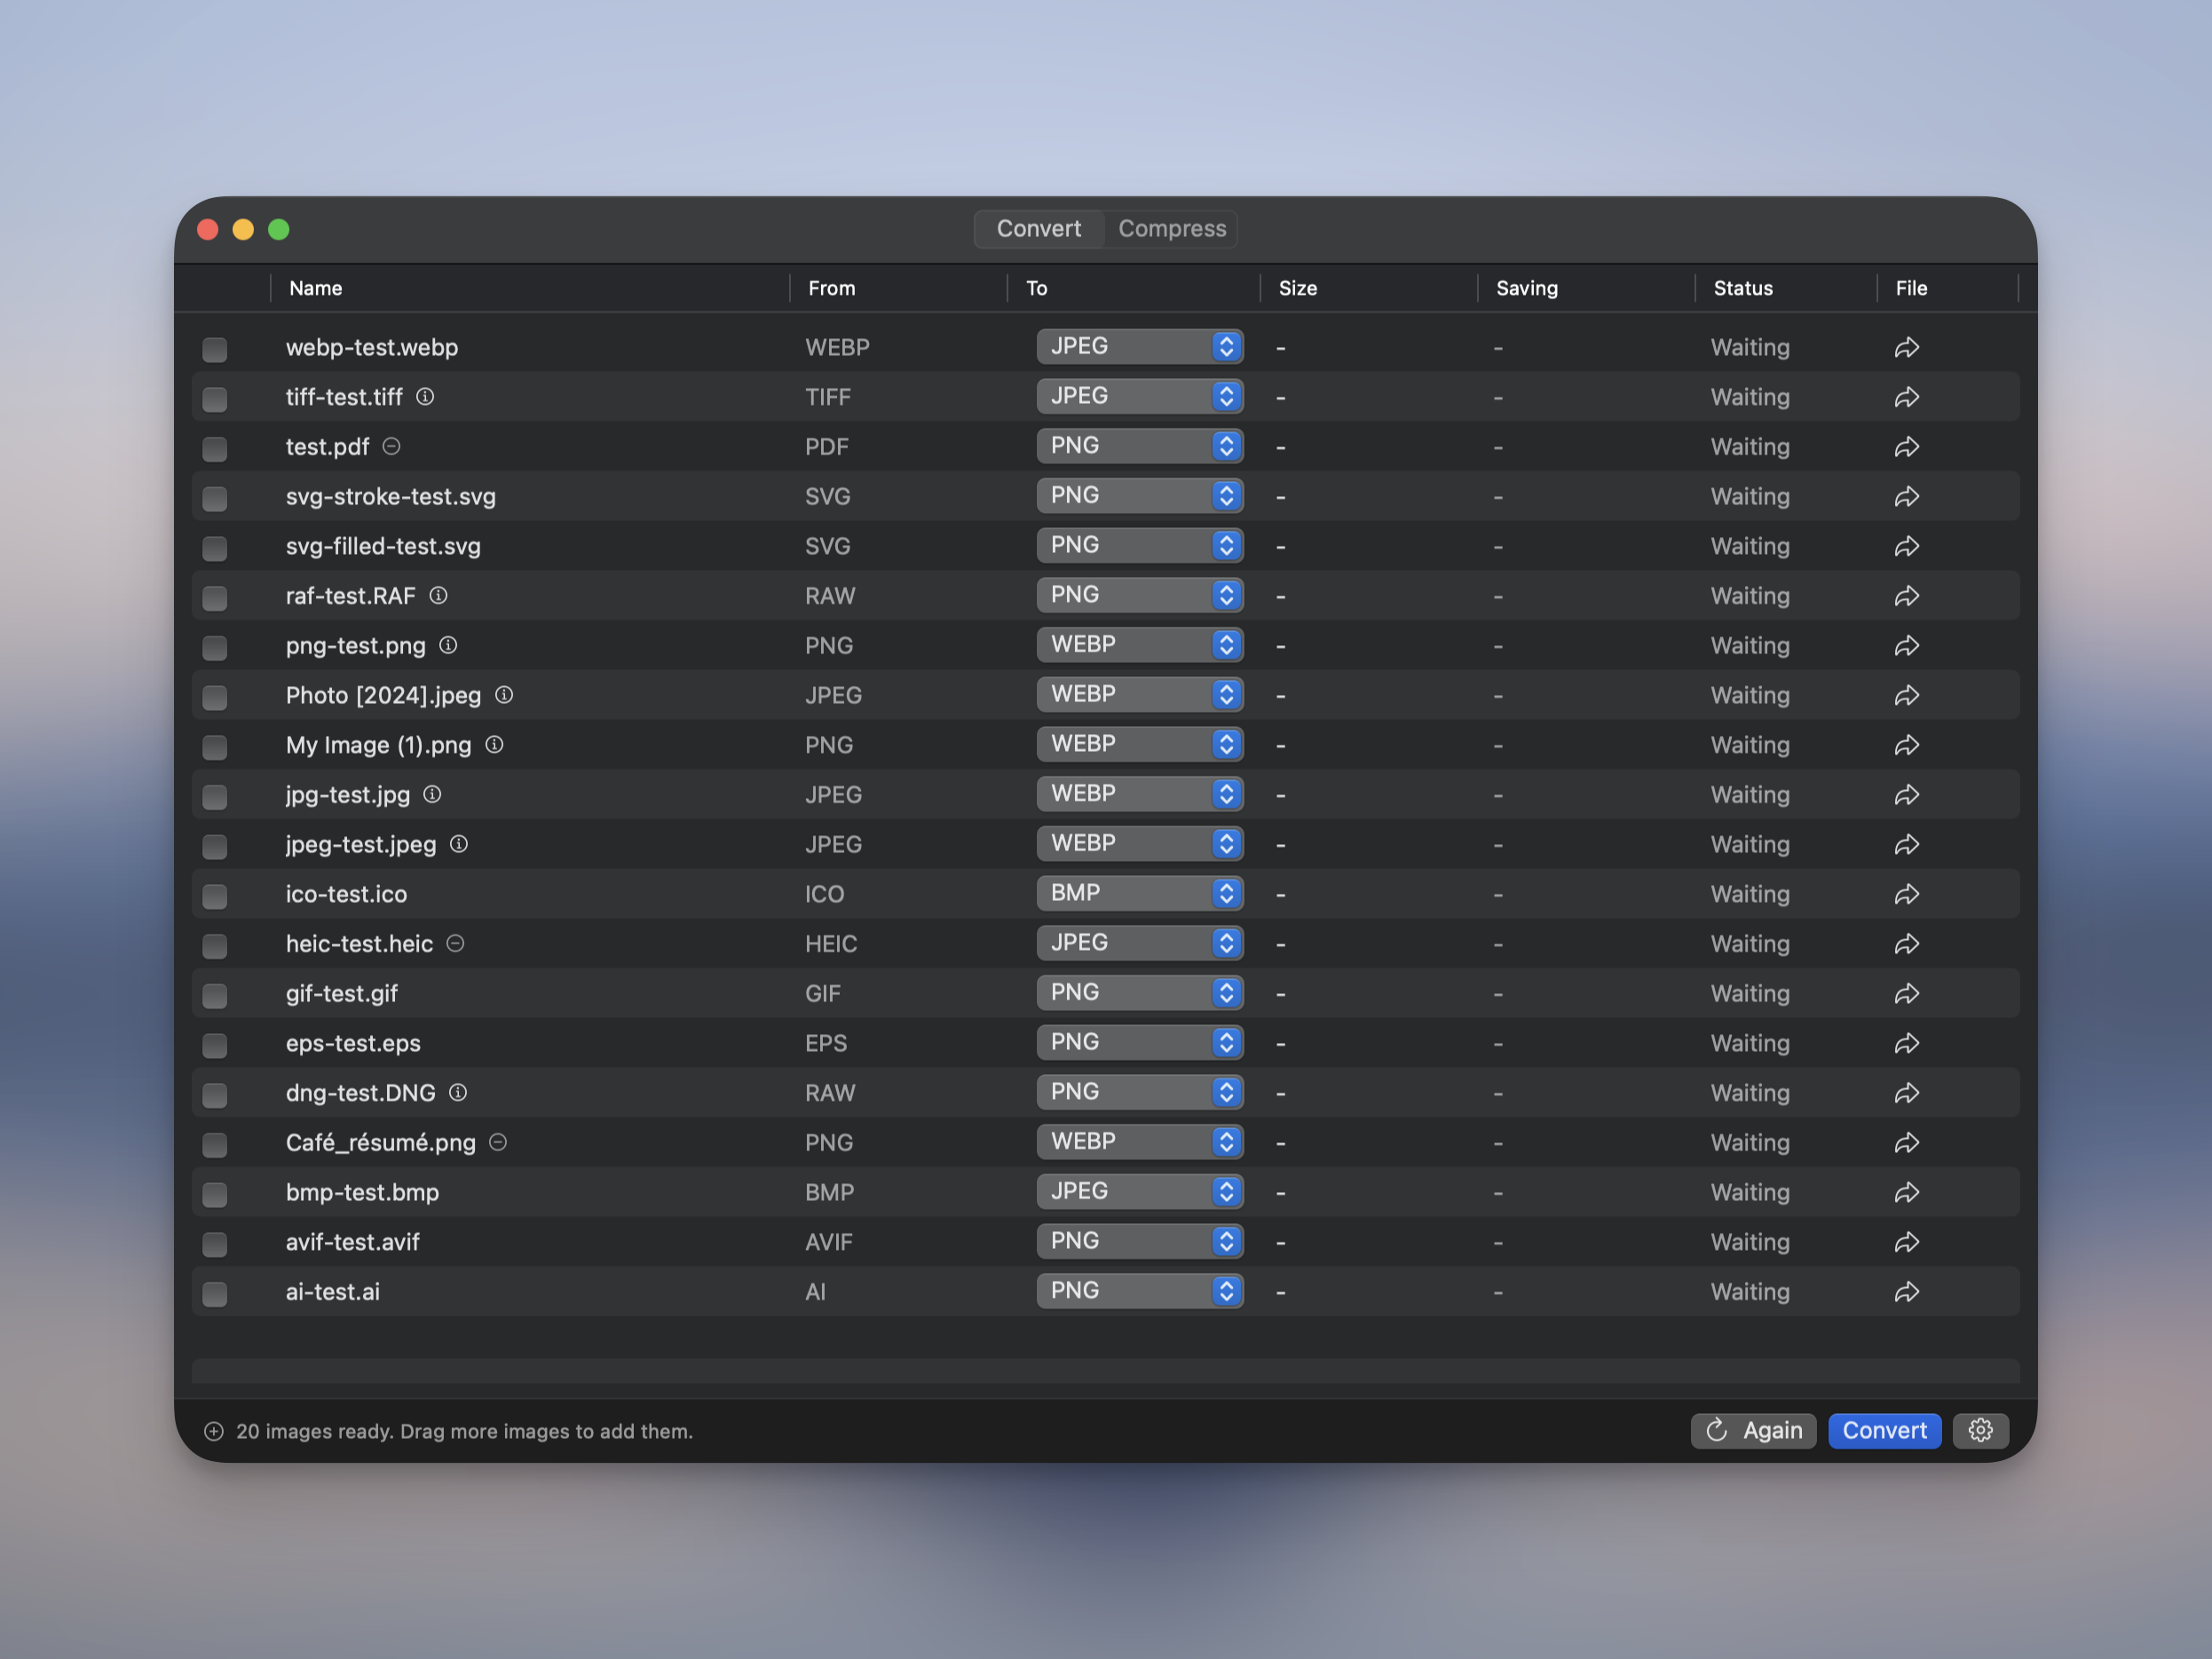
Task: Click share arrow for ai-test.ai row
Action: (x=1906, y=1291)
